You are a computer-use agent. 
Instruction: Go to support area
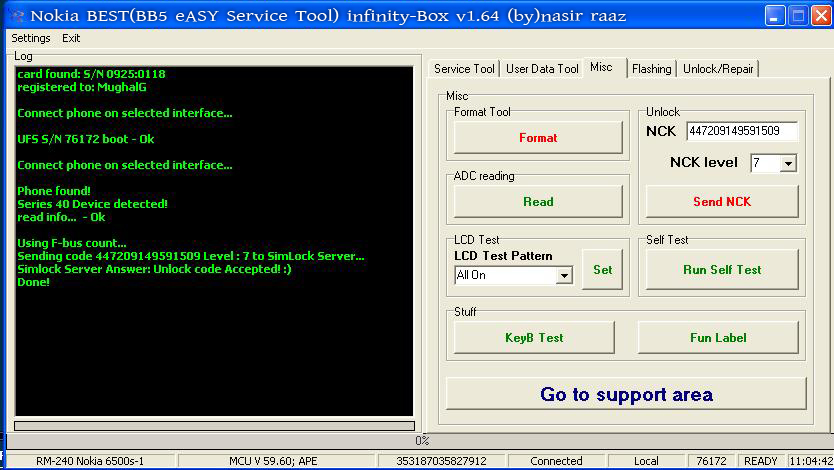pos(626,394)
